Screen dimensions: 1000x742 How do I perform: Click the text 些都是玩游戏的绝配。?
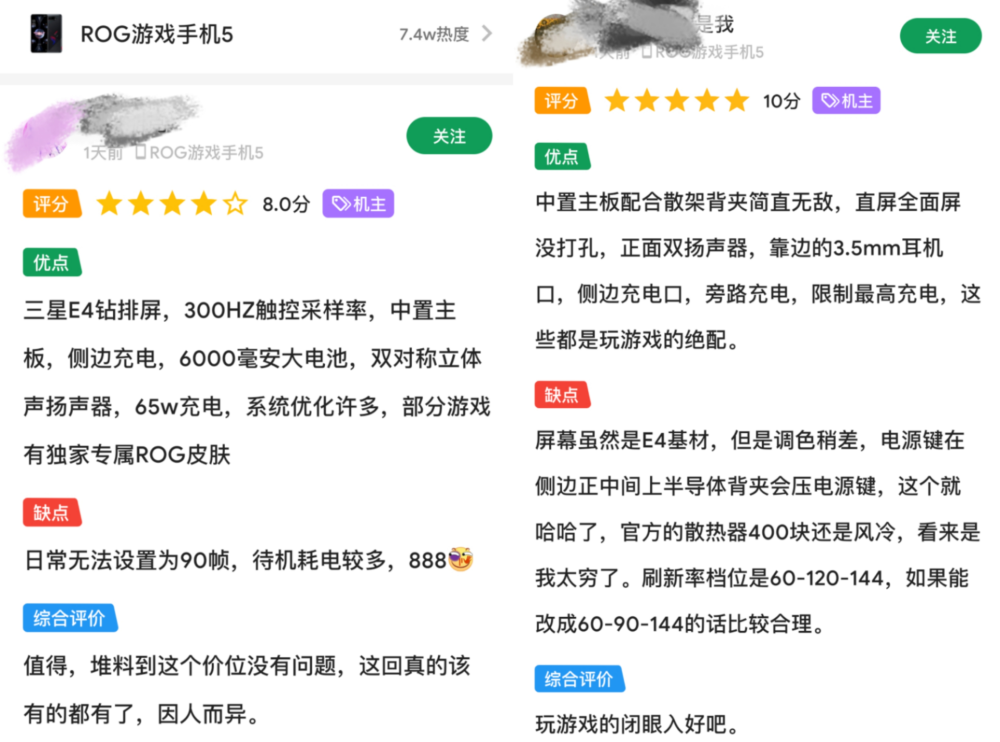pyautogui.click(x=637, y=339)
